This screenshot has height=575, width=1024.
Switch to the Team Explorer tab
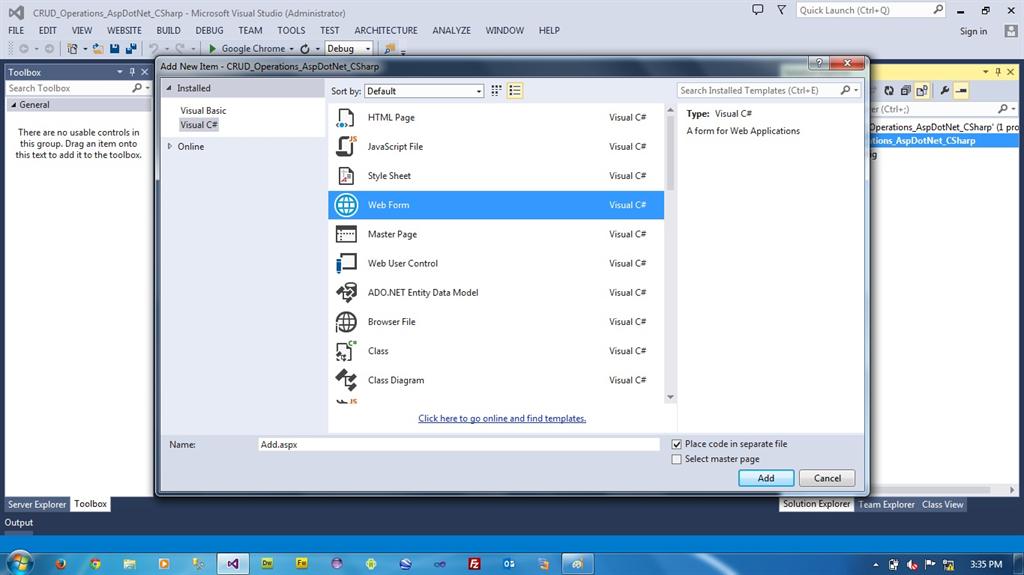886,504
